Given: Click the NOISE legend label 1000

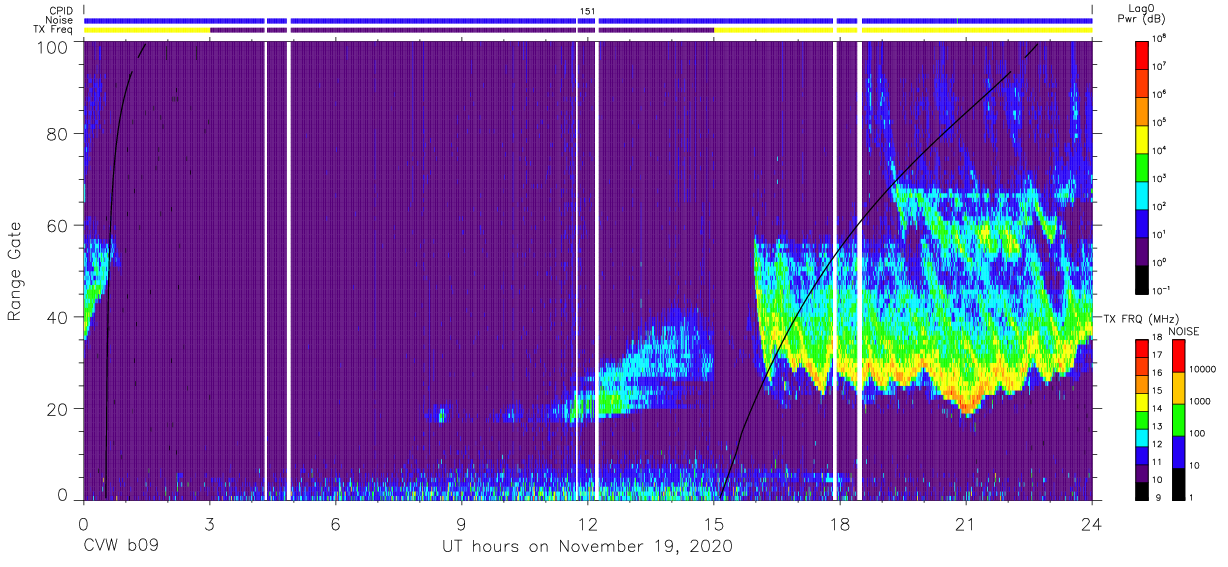Looking at the screenshot, I should pos(1202,401).
